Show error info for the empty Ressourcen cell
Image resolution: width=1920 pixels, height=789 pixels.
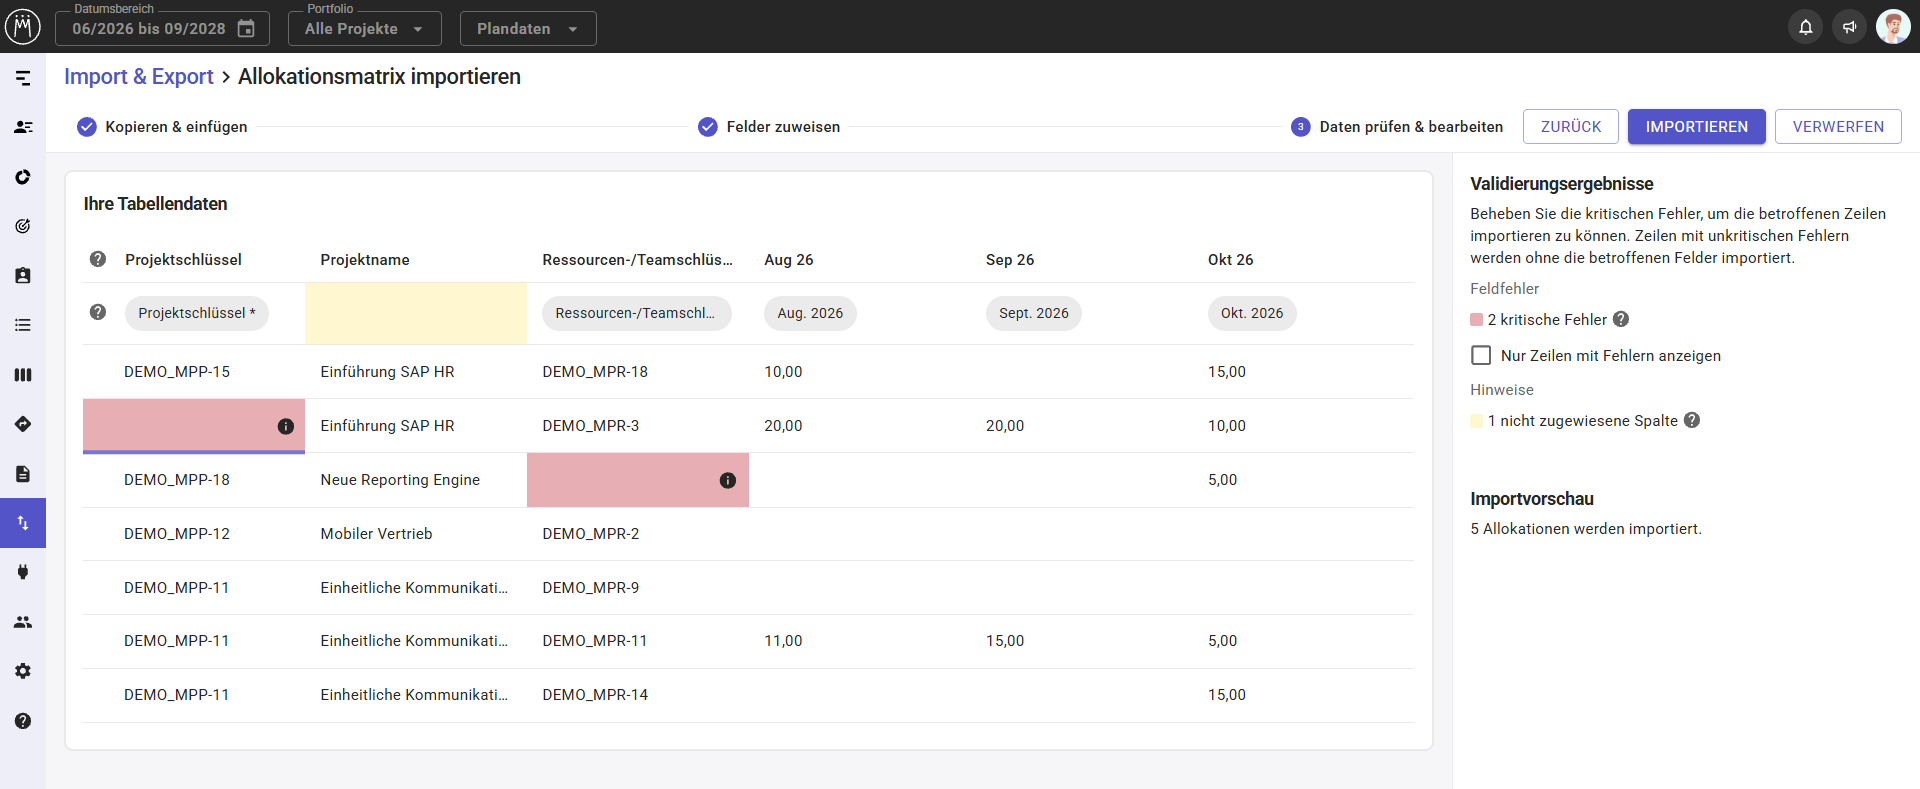point(728,481)
